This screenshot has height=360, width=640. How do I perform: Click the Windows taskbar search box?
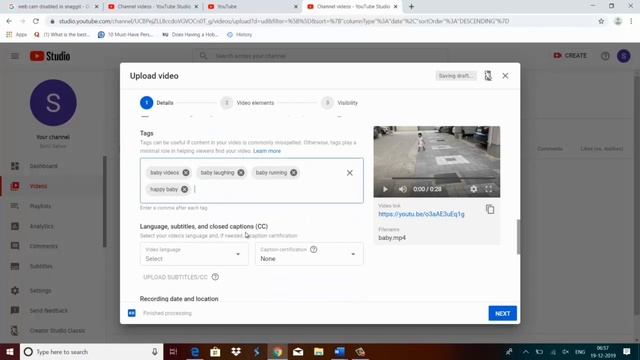pyautogui.click(x=91, y=352)
